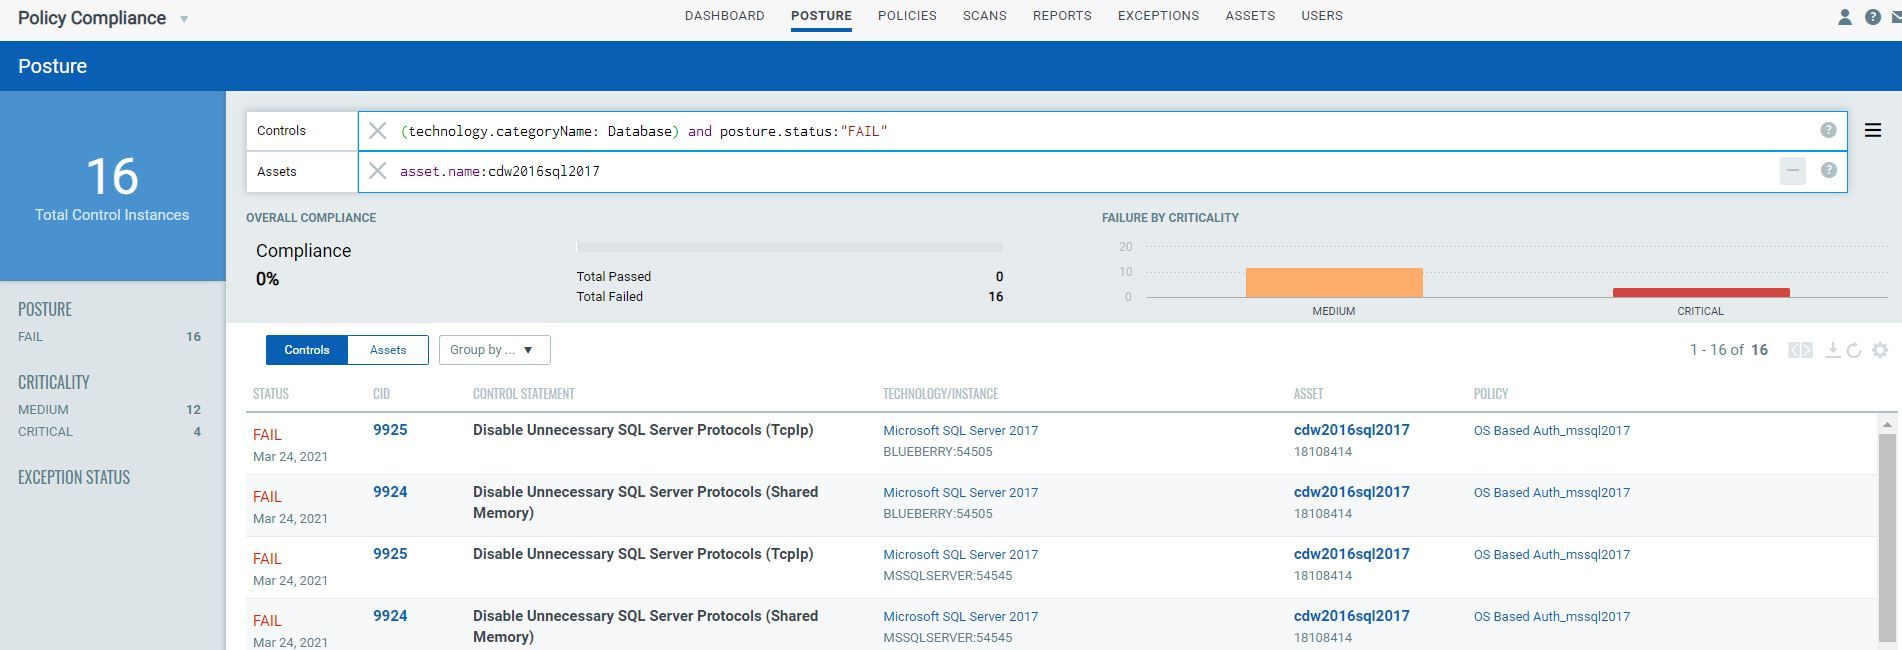Open help for the Controls query field
The height and width of the screenshot is (650, 1902).
(x=1828, y=130)
